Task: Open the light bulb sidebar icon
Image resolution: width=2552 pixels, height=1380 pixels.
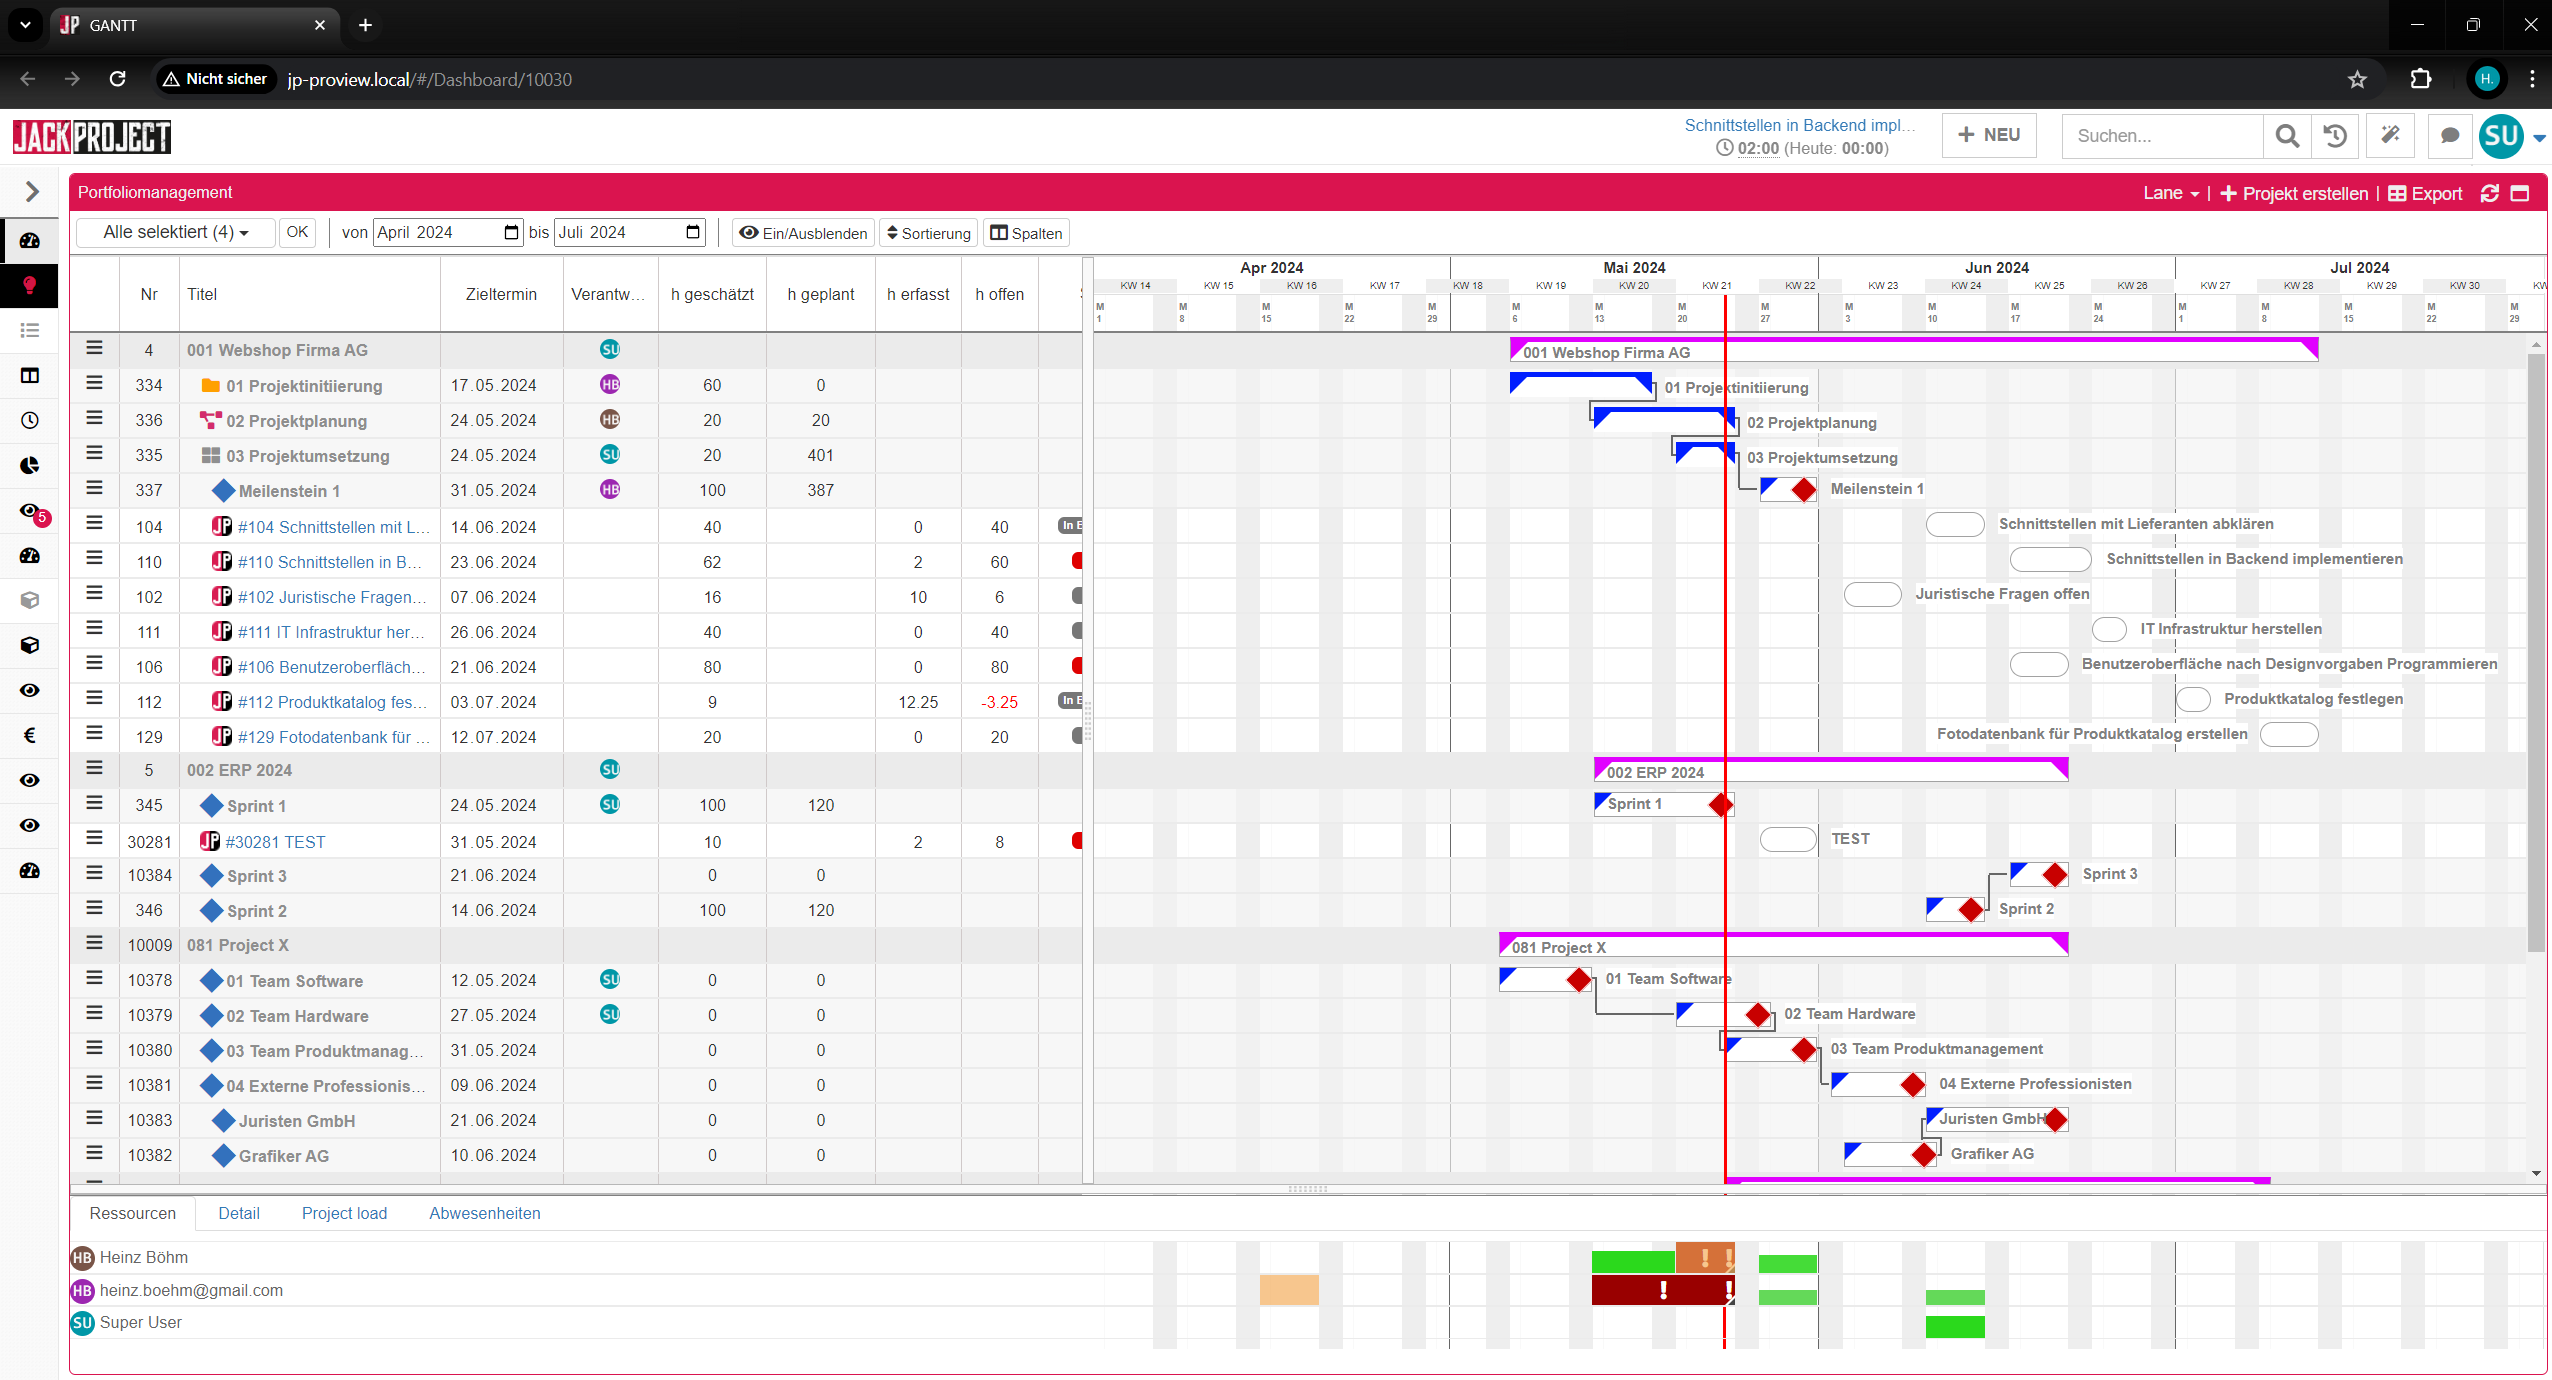Action: [x=30, y=286]
